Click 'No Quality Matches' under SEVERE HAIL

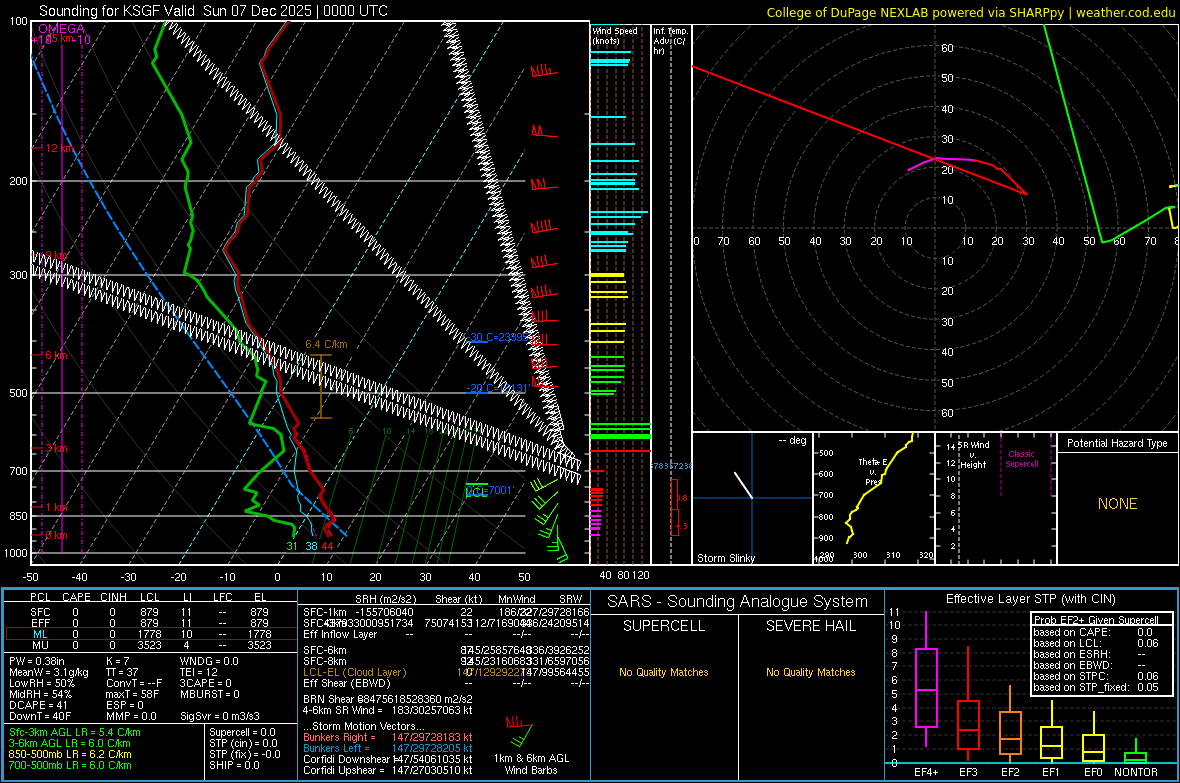[810, 672]
